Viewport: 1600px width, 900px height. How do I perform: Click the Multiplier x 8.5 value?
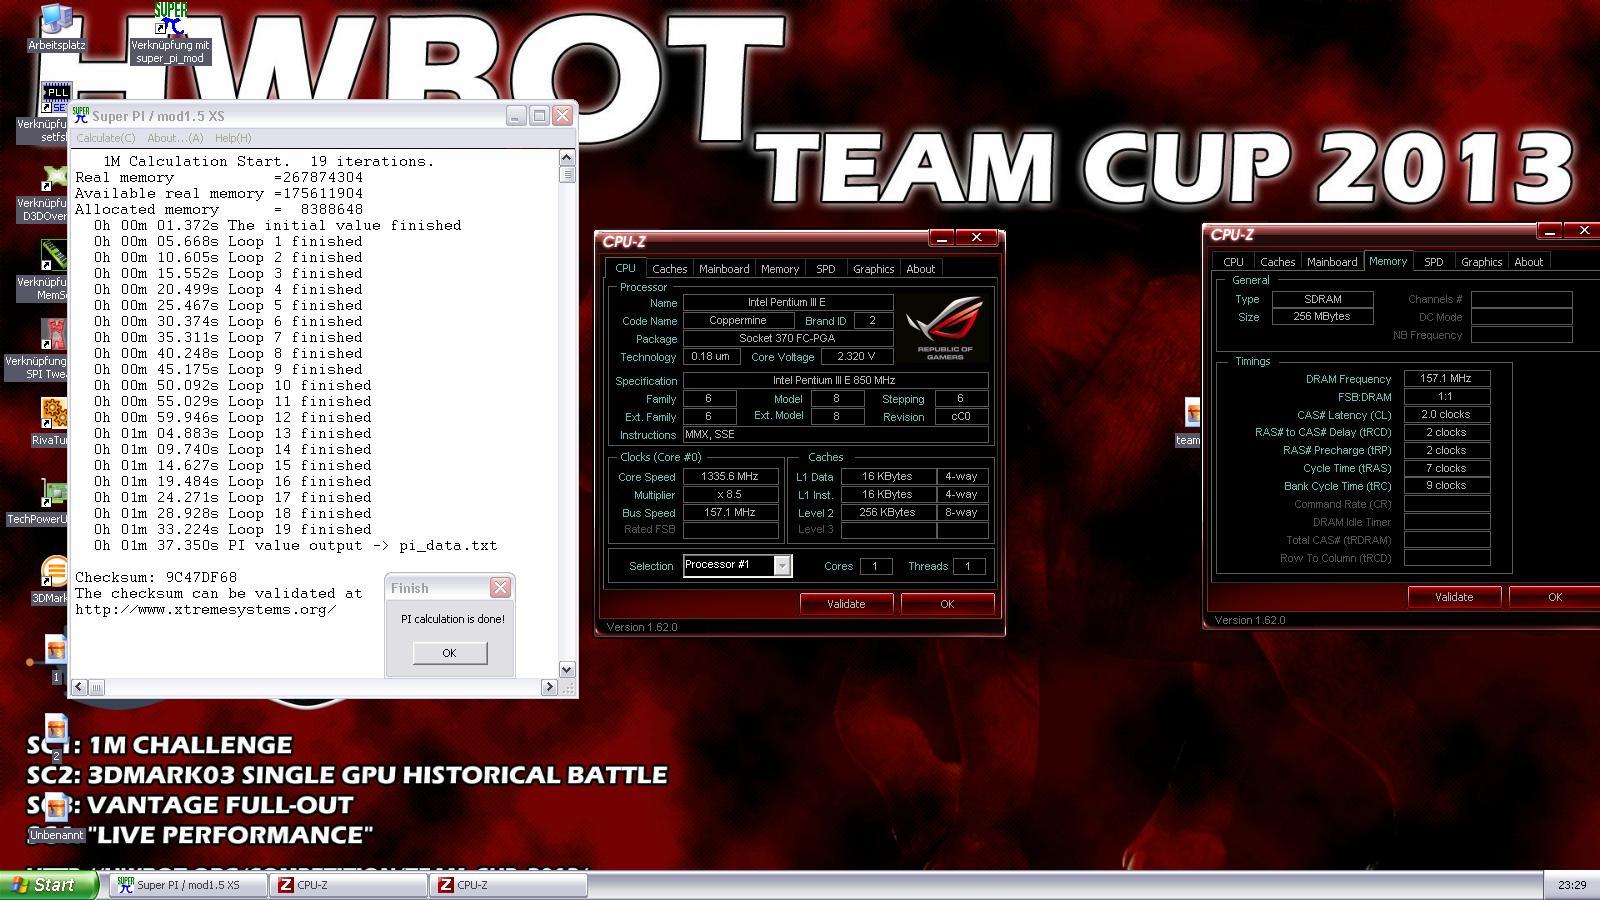click(731, 495)
